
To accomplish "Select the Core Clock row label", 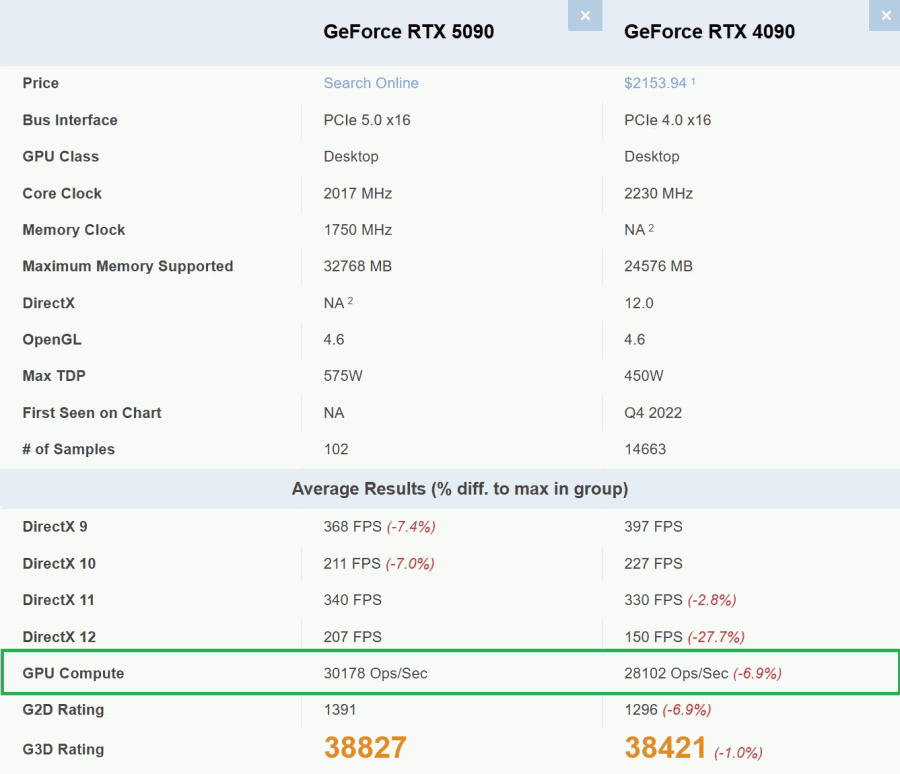I will 62,194.
